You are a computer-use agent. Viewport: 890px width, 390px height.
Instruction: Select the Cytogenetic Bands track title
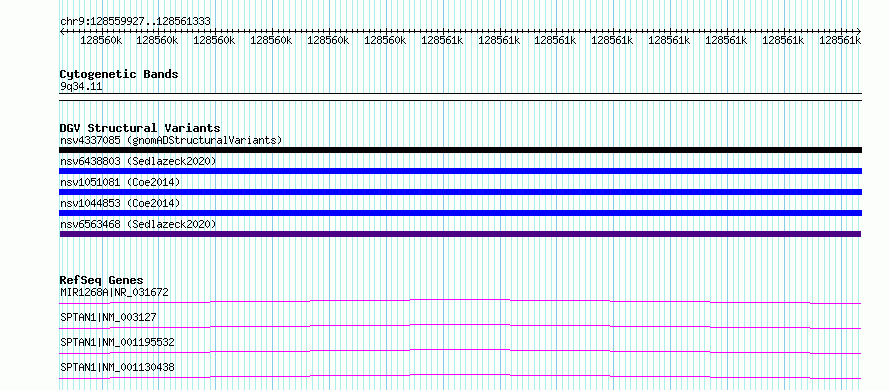coord(119,74)
